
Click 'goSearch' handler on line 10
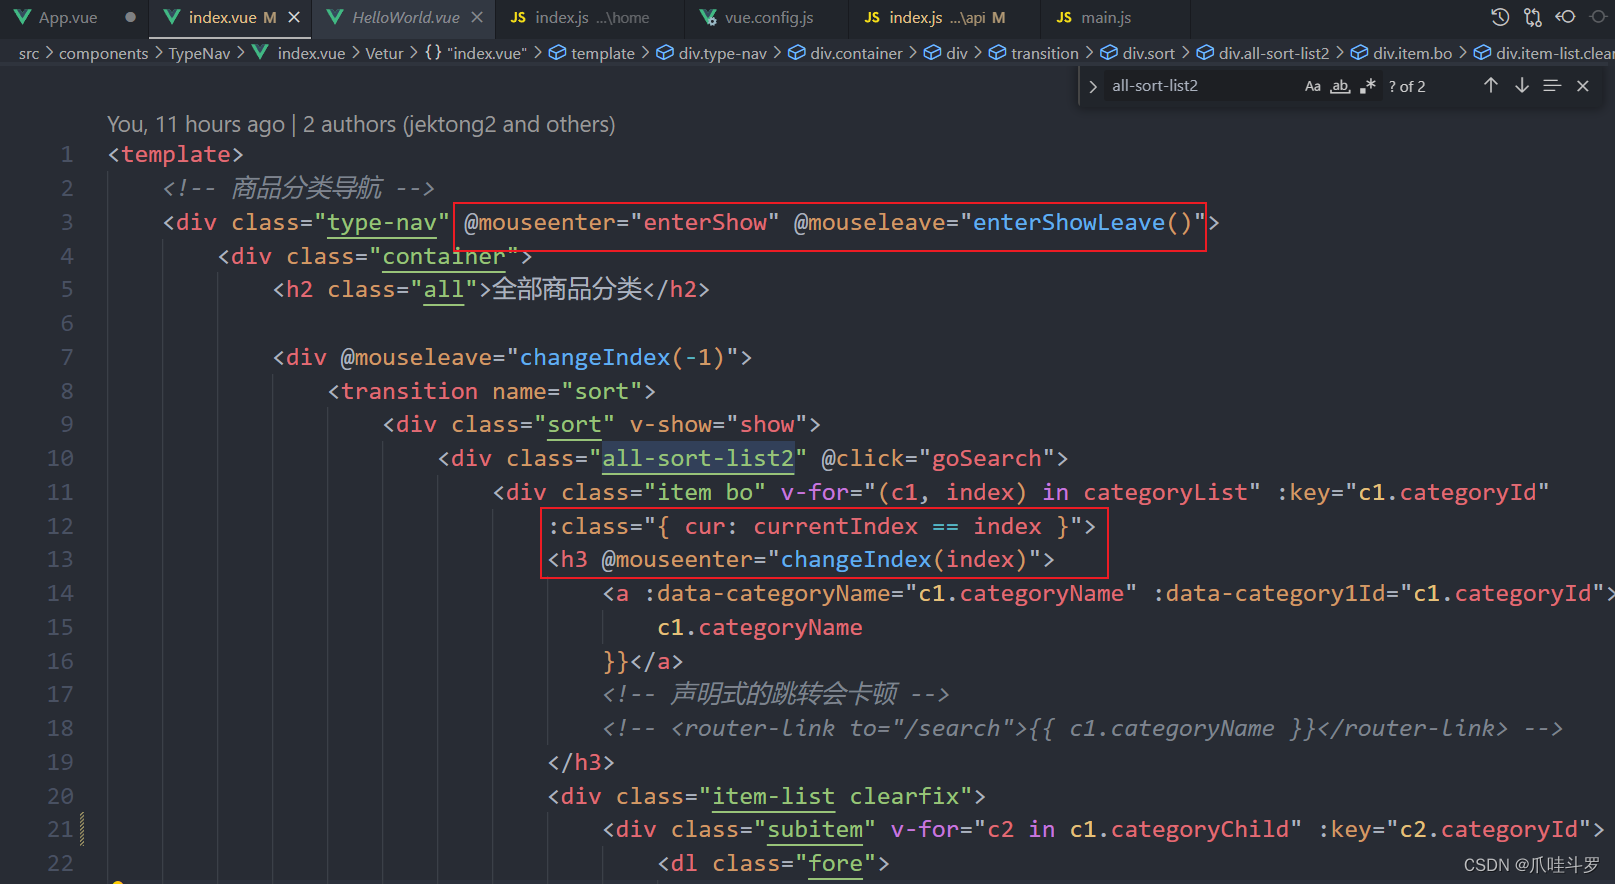987,458
